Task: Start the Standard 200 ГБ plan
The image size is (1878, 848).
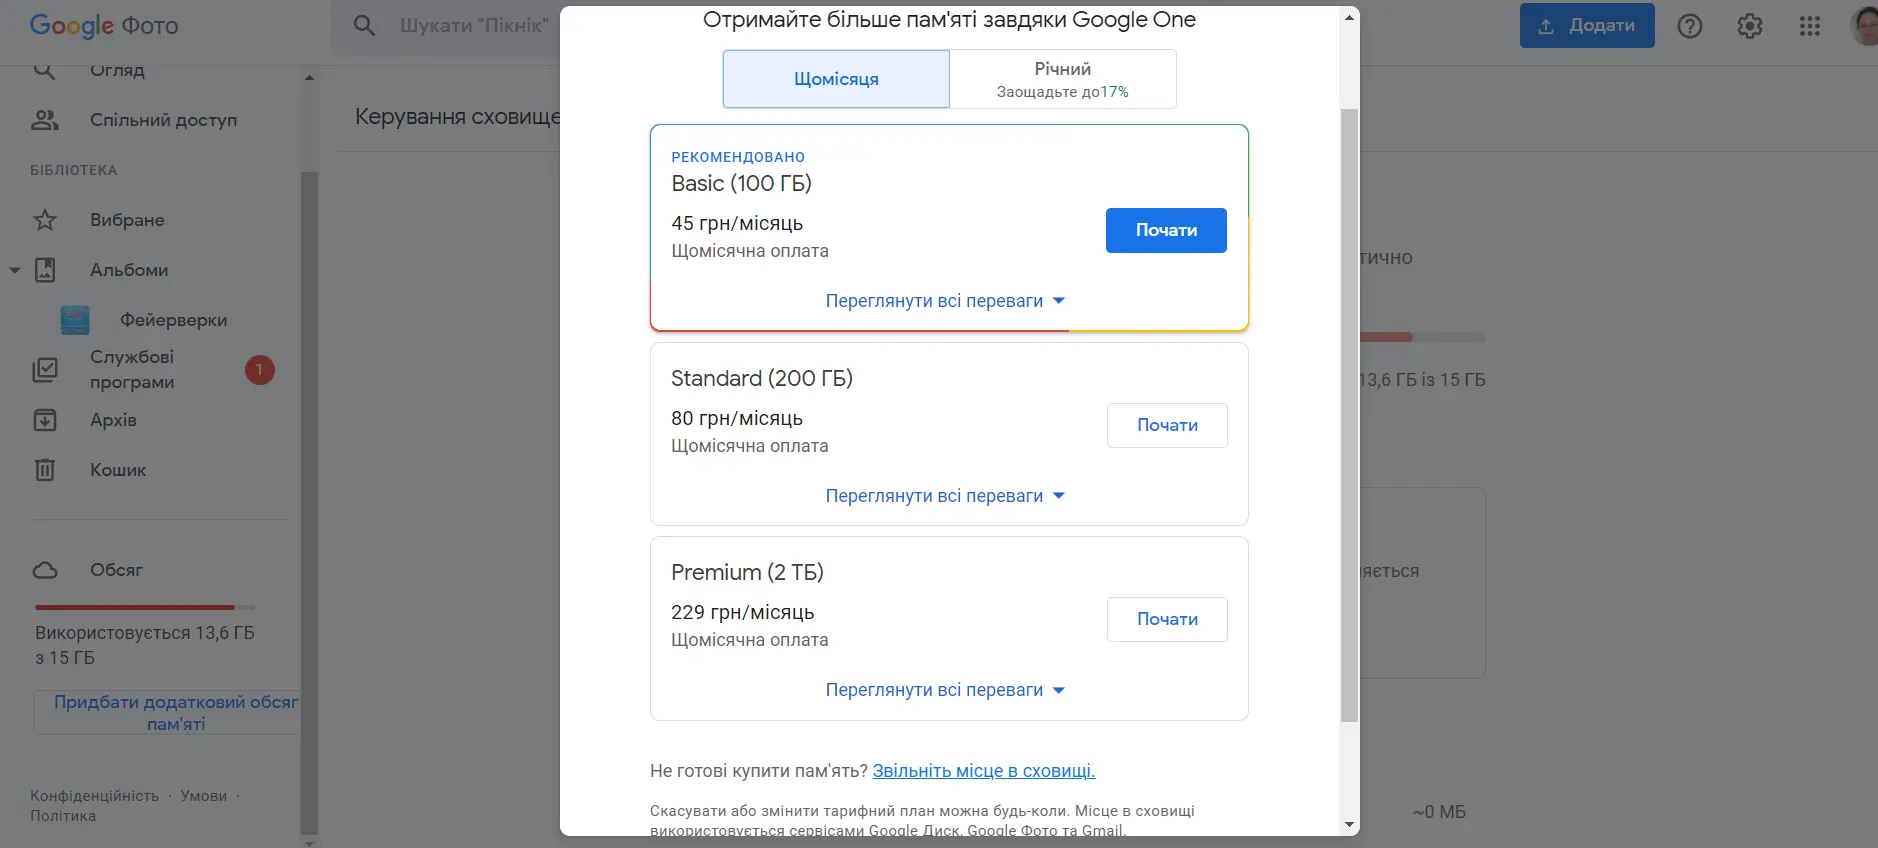Action: pos(1167,425)
